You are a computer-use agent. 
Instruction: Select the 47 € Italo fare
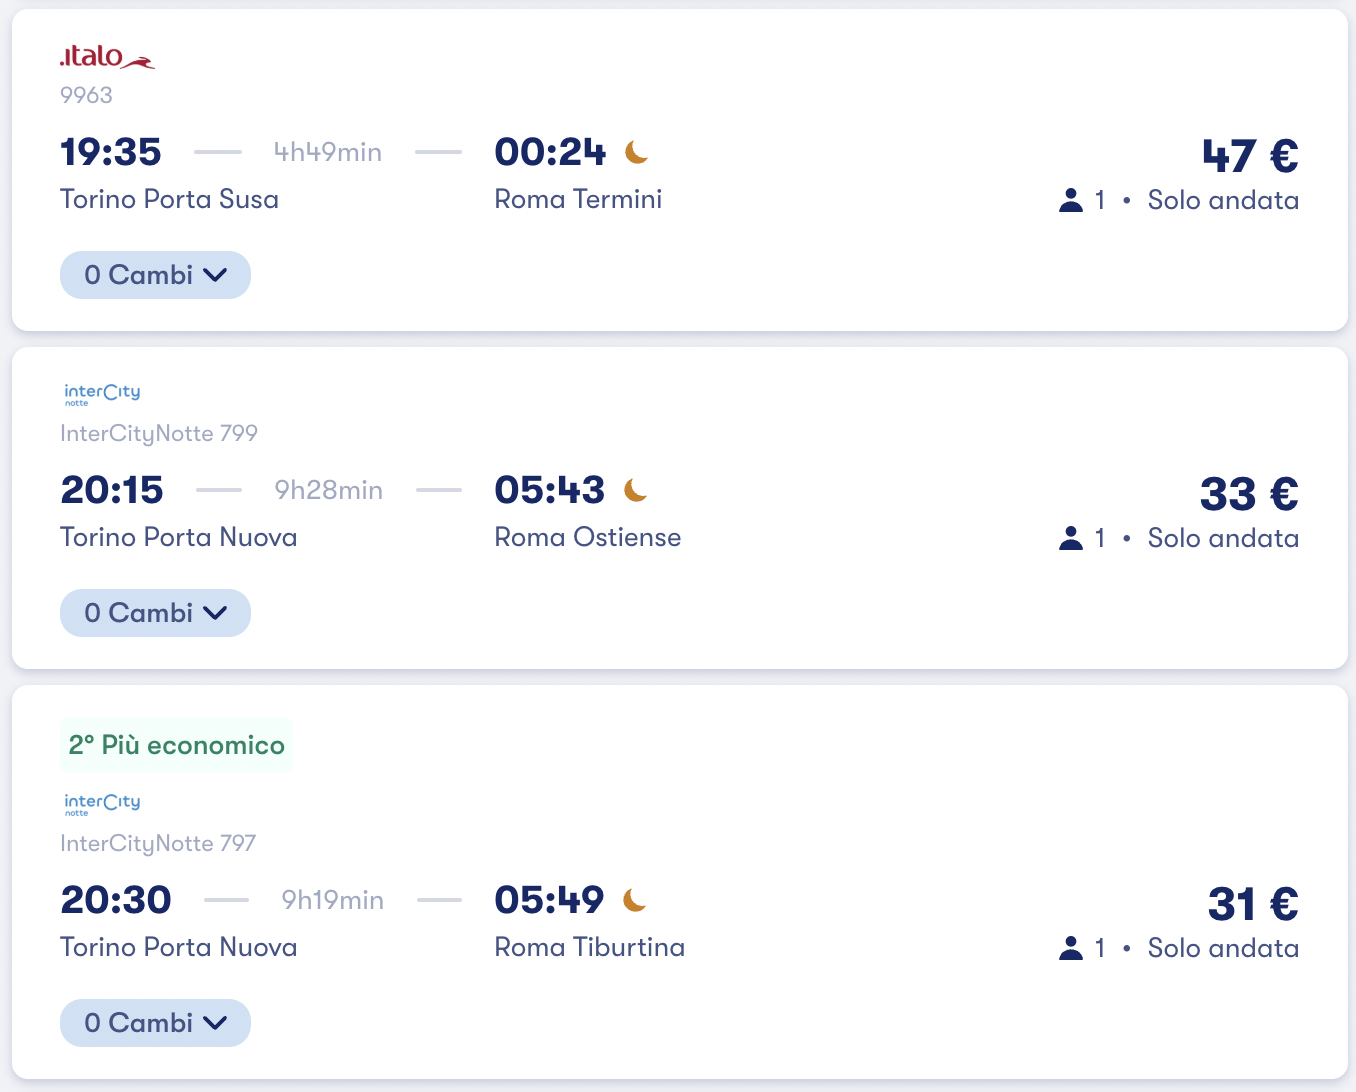point(1250,156)
